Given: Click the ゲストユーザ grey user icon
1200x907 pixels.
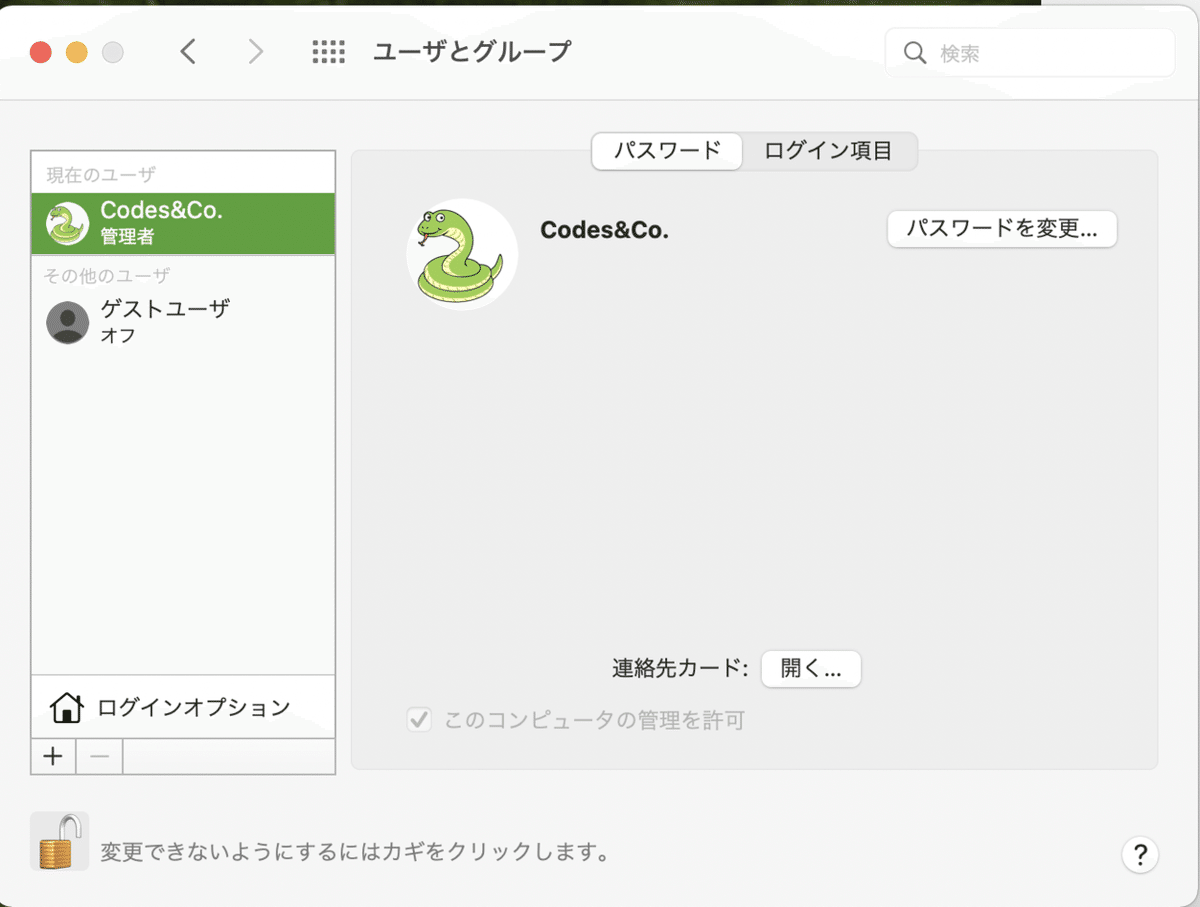Looking at the screenshot, I should coord(67,322).
